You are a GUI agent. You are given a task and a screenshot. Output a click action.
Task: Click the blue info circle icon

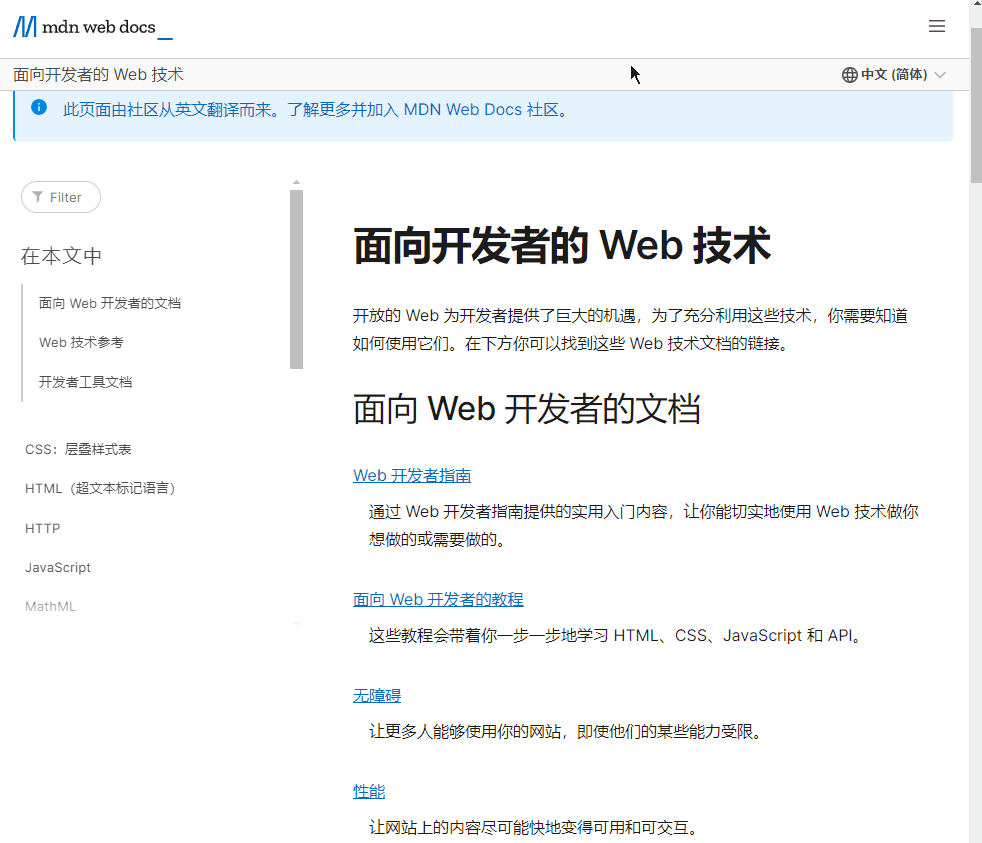[x=39, y=107]
